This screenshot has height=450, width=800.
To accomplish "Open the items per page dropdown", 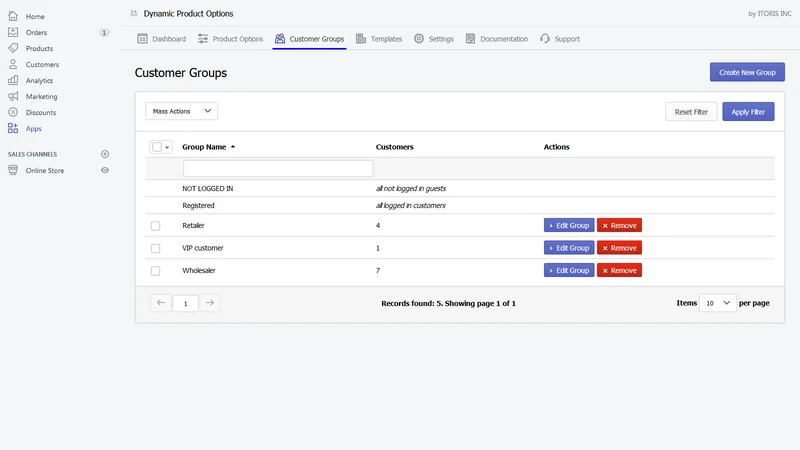I will tap(717, 303).
